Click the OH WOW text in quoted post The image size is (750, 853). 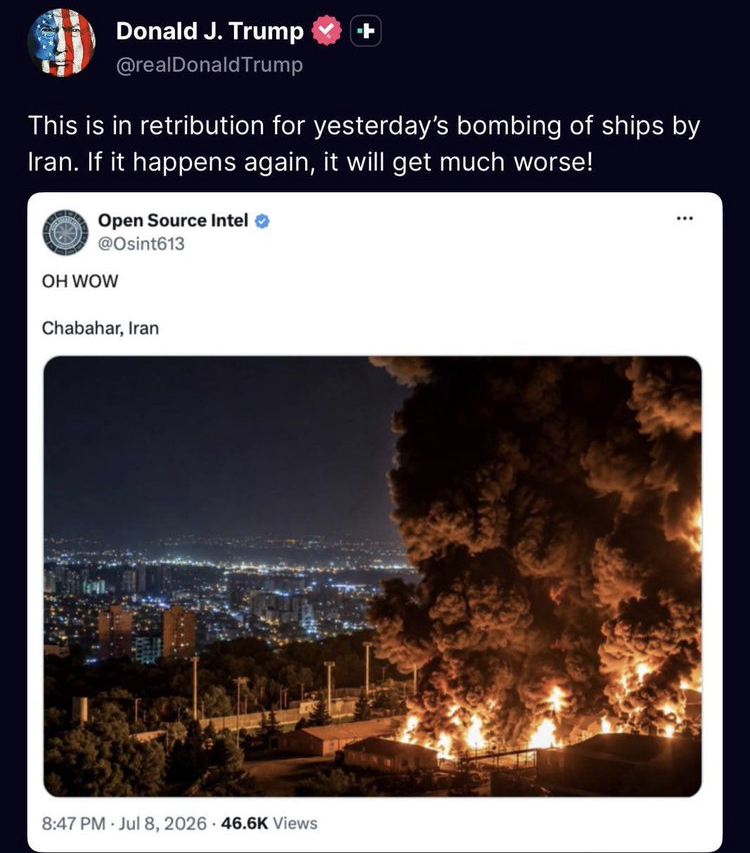coord(80,281)
